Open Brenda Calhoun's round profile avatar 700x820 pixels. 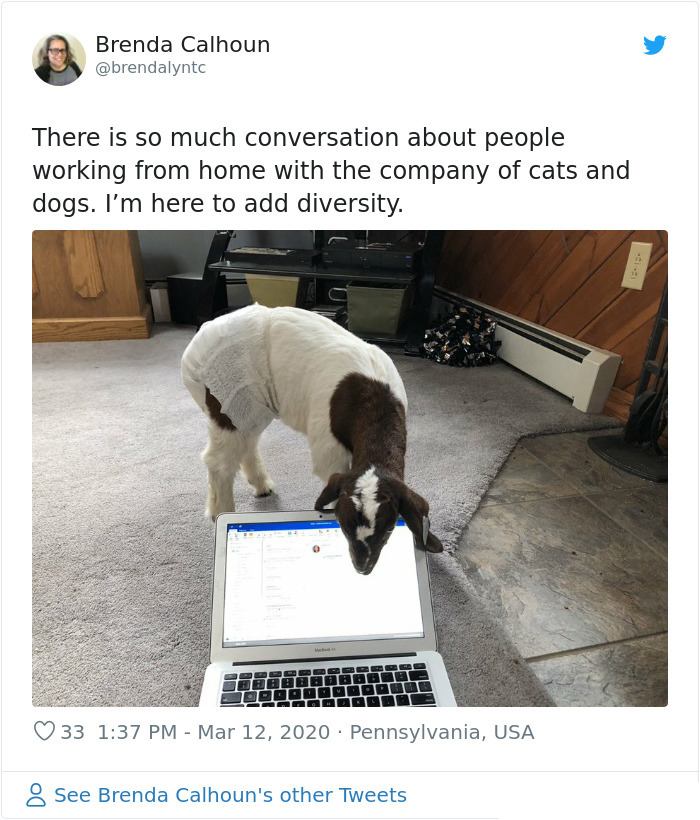59,59
